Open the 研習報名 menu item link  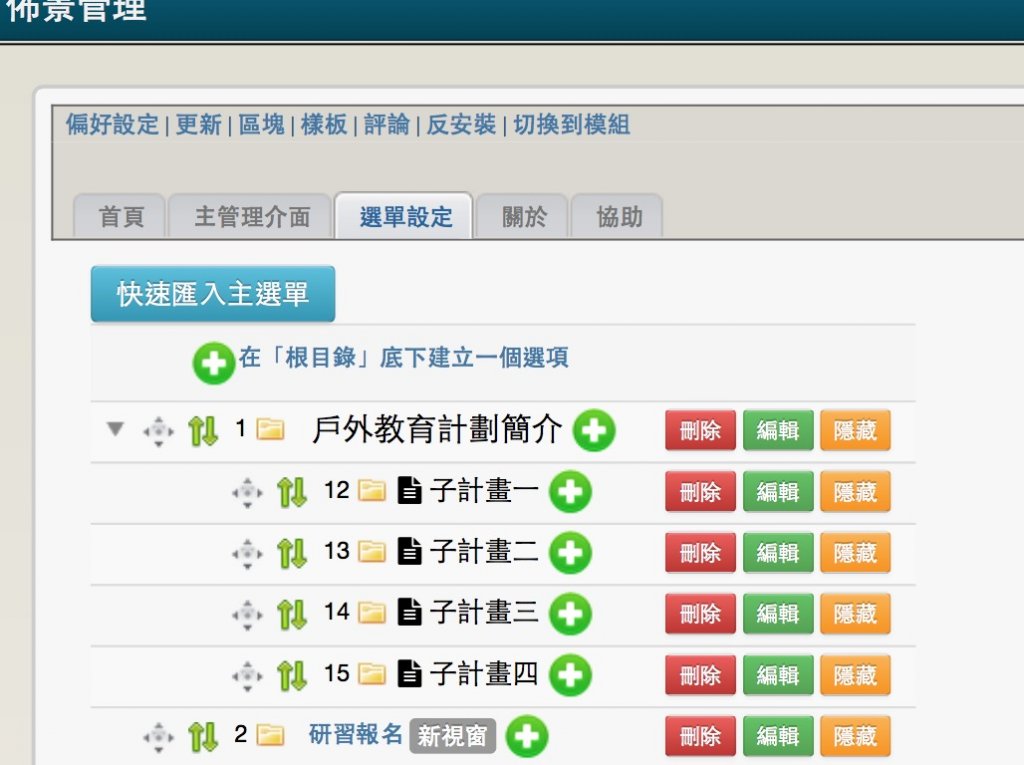pyautogui.click(x=355, y=736)
